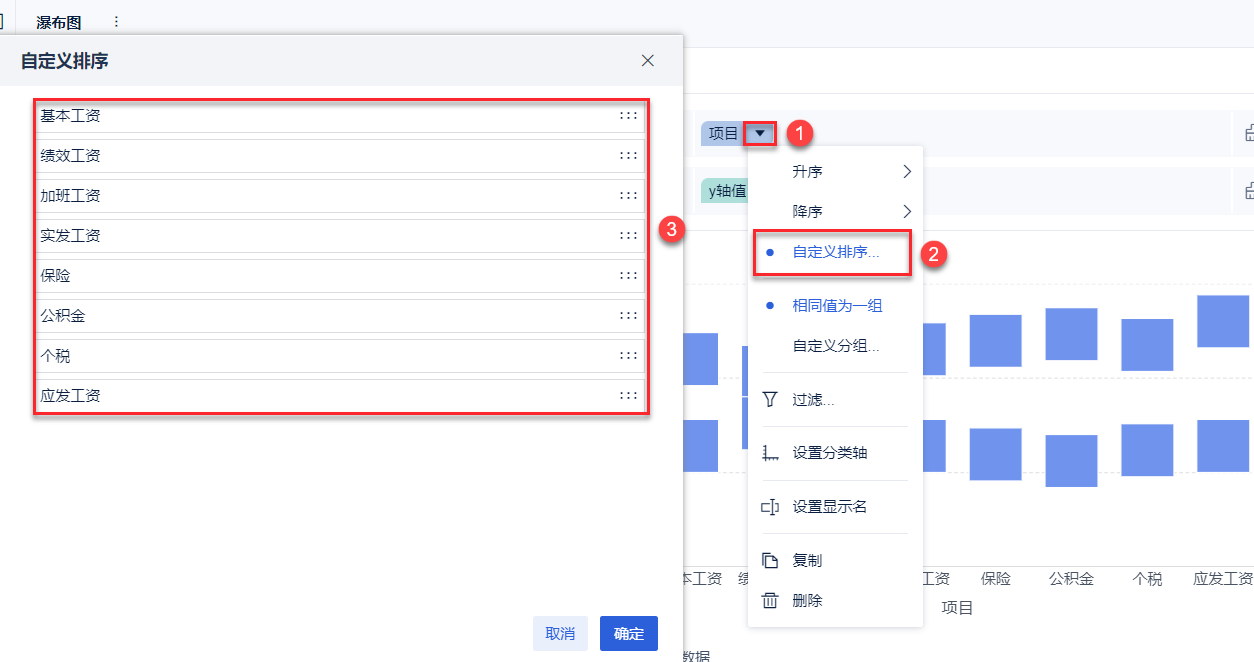Select 相同值为一组 grouping option
The width and height of the screenshot is (1254, 662).
(x=837, y=306)
